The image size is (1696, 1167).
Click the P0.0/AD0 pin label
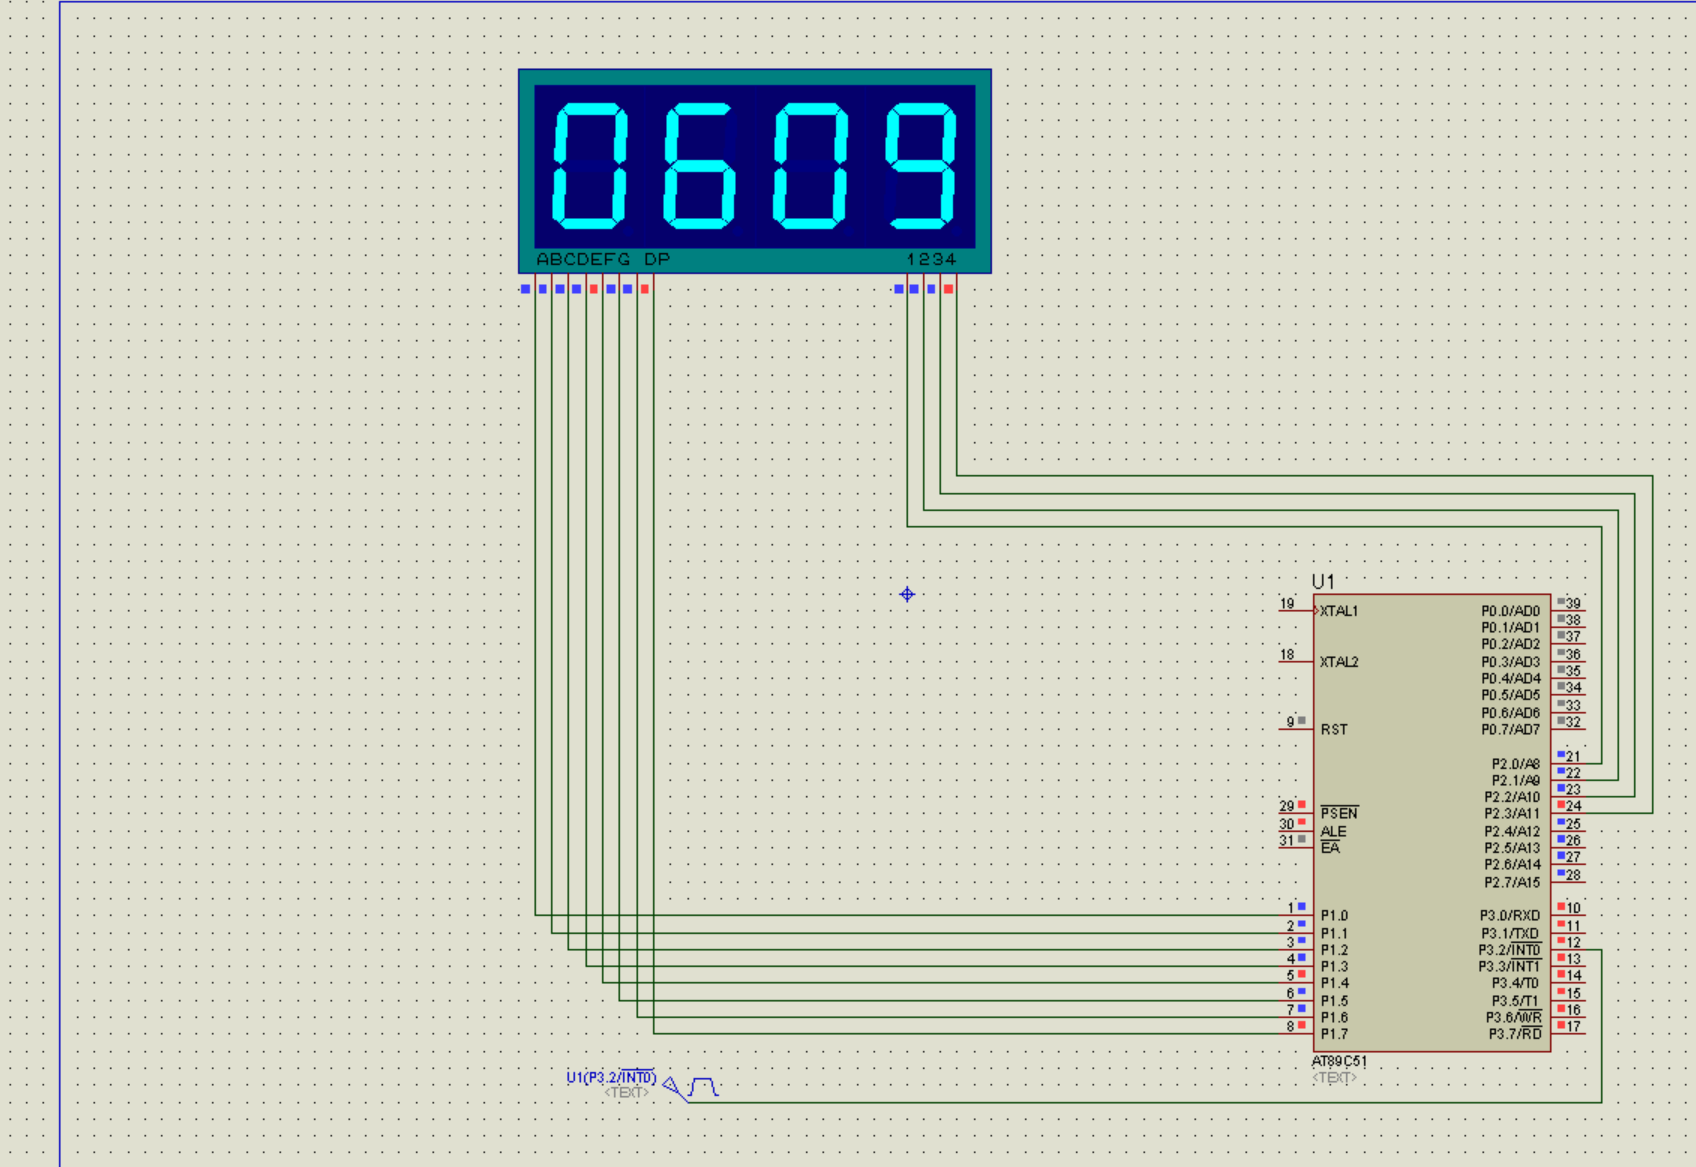pos(1510,611)
